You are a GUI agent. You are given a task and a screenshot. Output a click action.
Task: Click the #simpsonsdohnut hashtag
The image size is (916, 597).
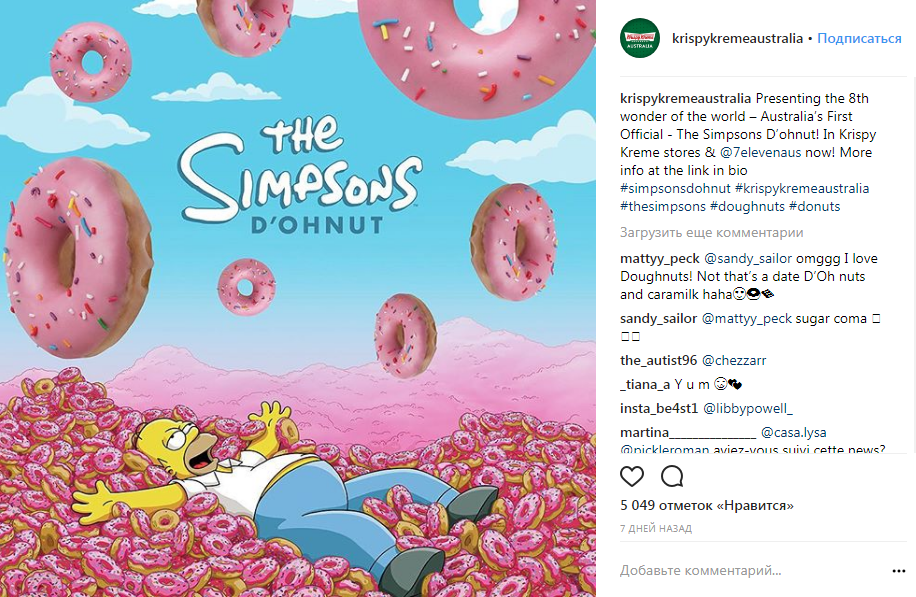tap(675, 188)
